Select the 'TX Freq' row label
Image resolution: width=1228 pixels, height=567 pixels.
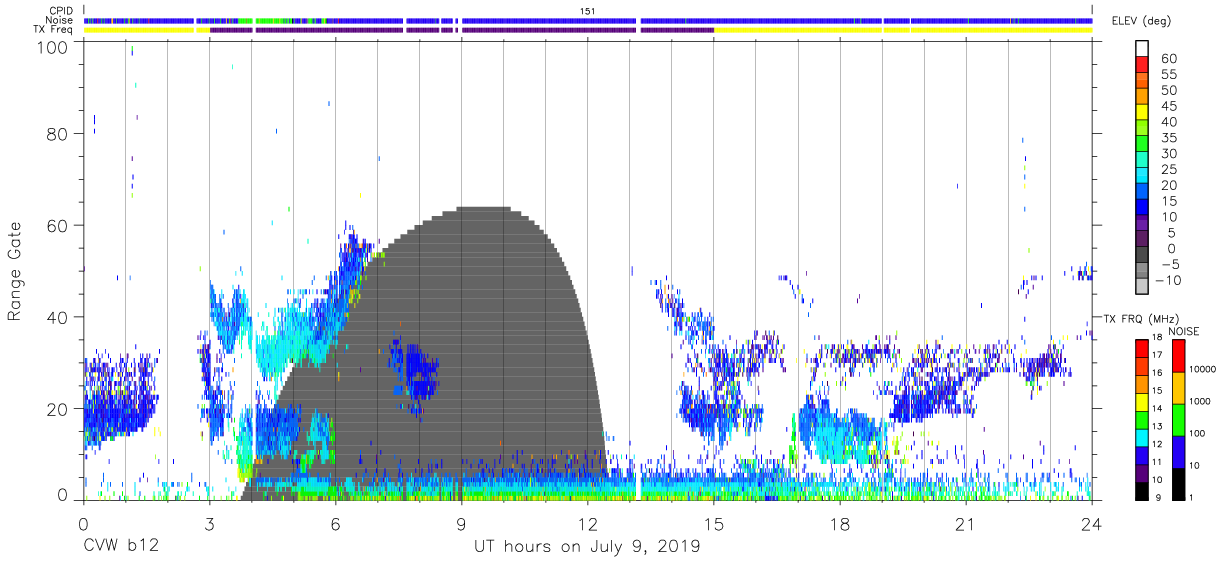[x=55, y=30]
